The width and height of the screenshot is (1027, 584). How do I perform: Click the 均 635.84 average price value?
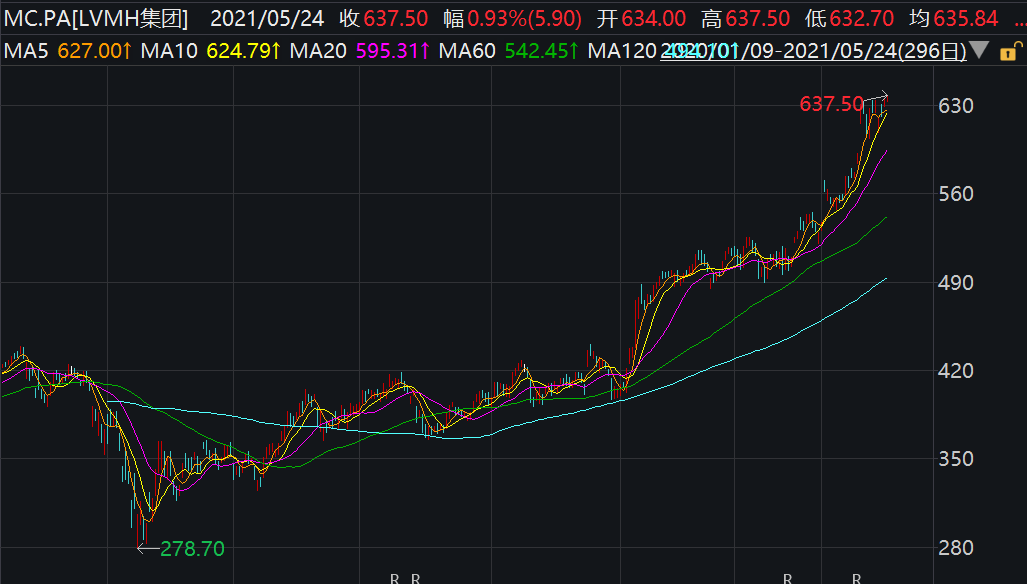click(x=965, y=18)
